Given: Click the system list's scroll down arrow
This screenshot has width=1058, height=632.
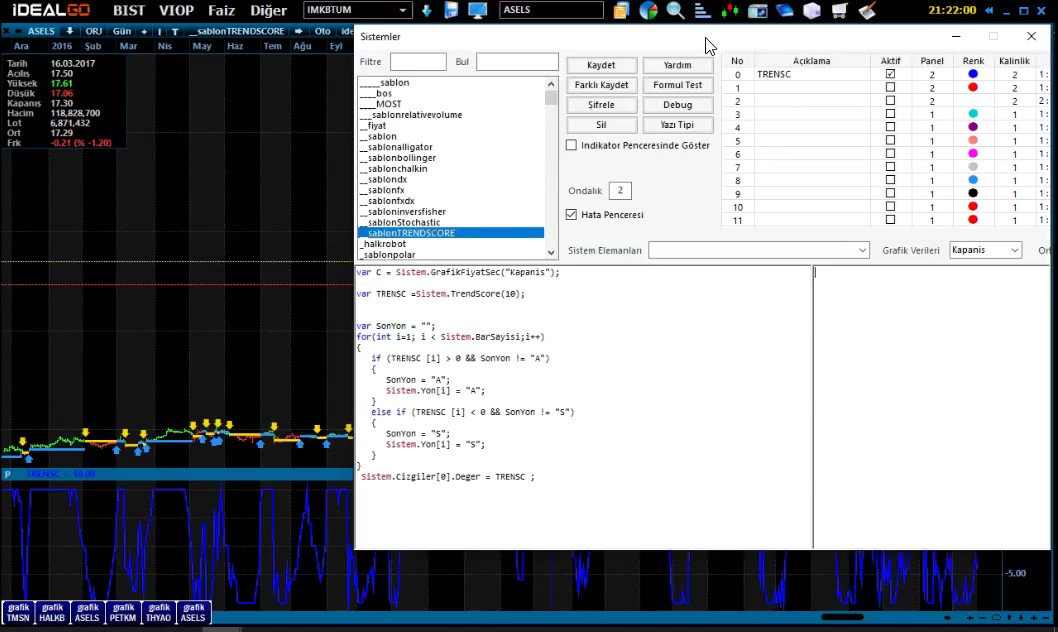Looking at the screenshot, I should point(551,253).
